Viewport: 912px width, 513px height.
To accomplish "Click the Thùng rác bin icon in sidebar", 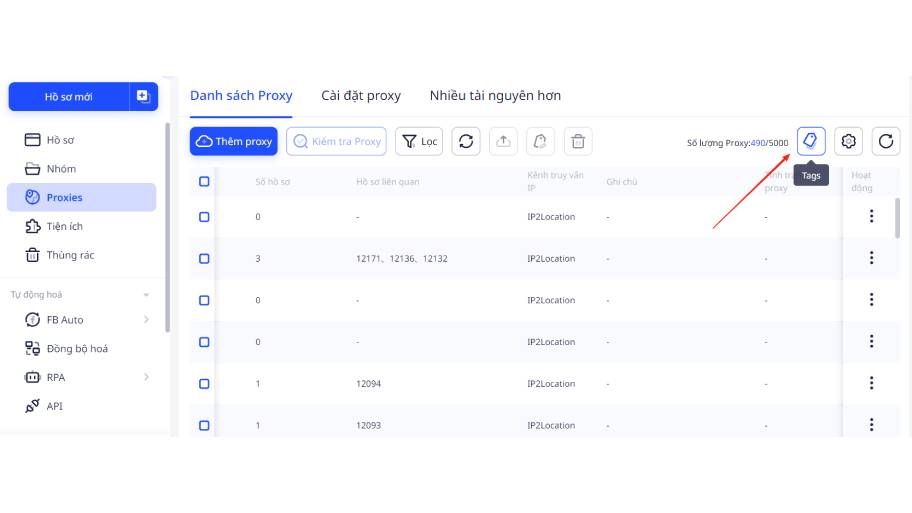I will point(33,255).
